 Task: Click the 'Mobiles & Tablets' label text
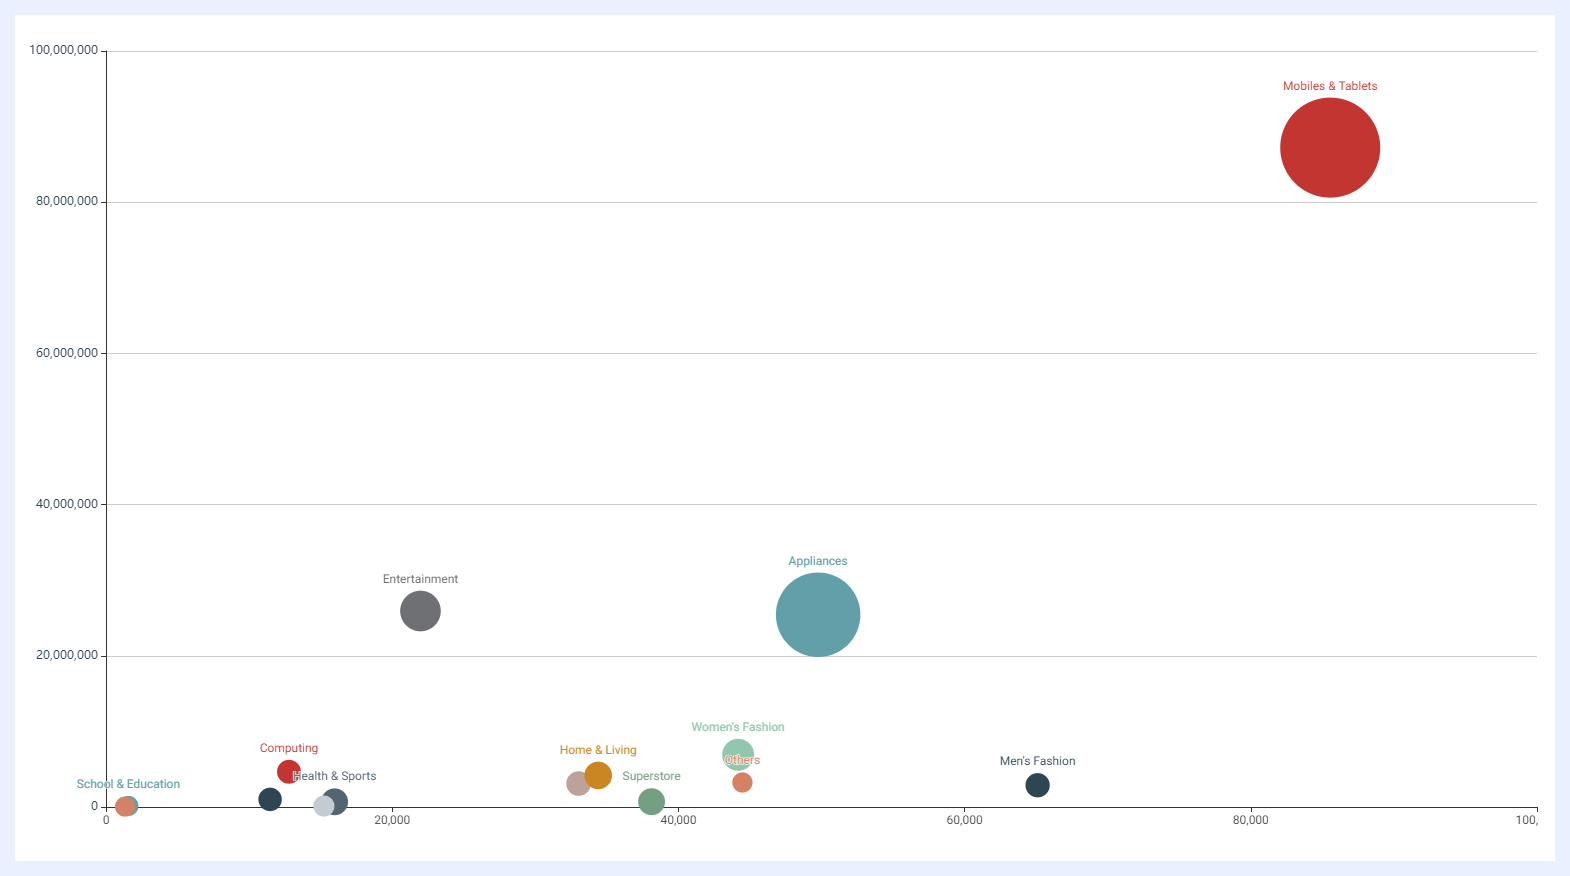click(x=1330, y=86)
